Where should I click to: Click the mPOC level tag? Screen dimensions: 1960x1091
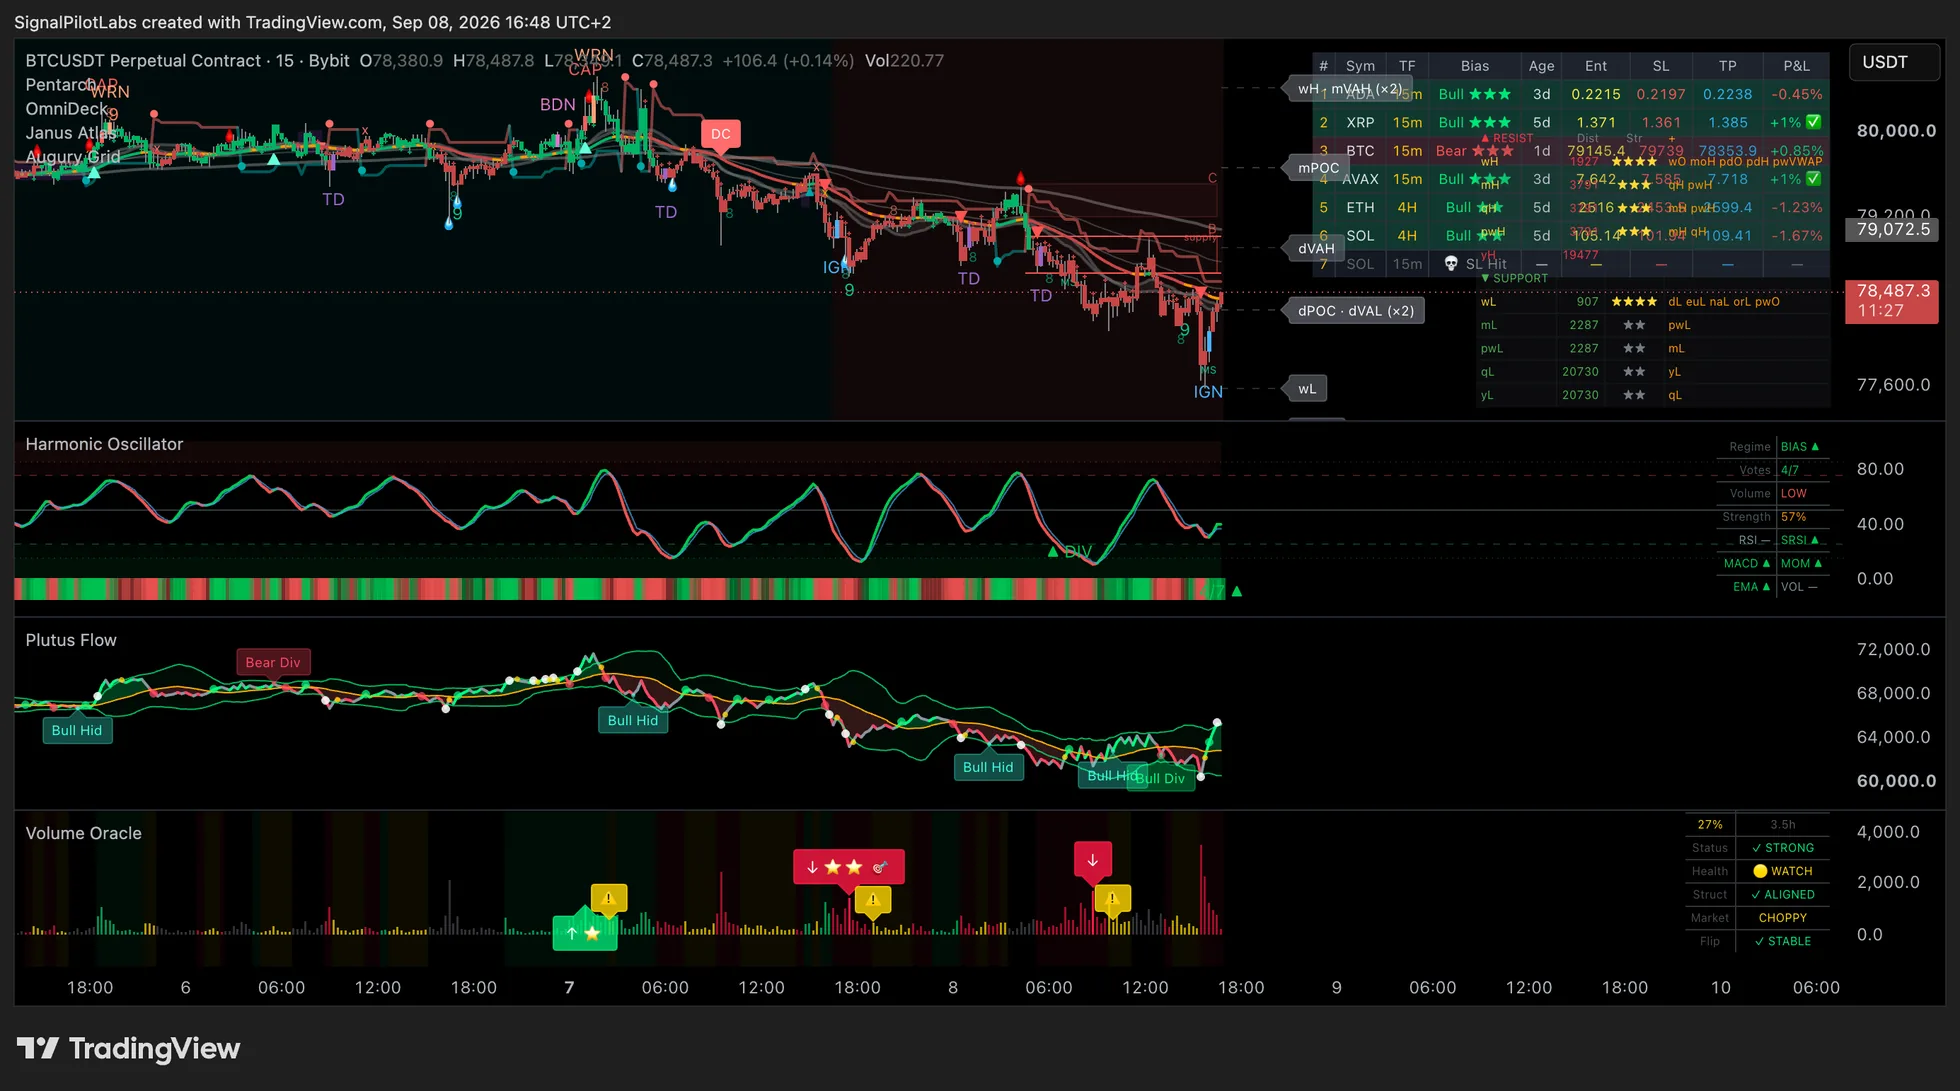point(1318,168)
